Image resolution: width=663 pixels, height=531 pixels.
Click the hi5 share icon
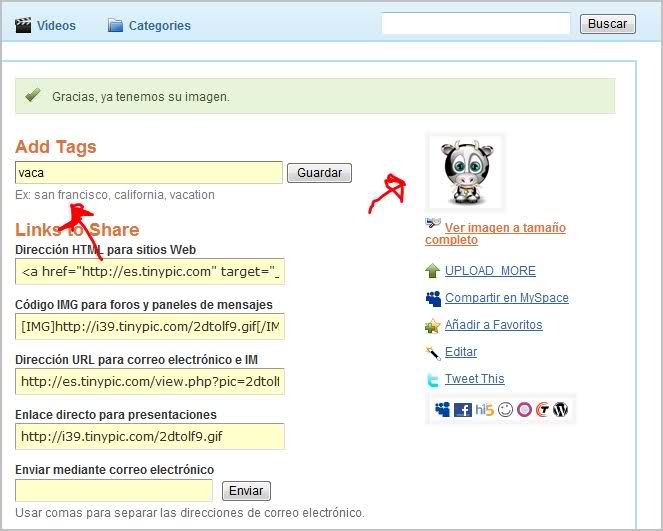485,410
